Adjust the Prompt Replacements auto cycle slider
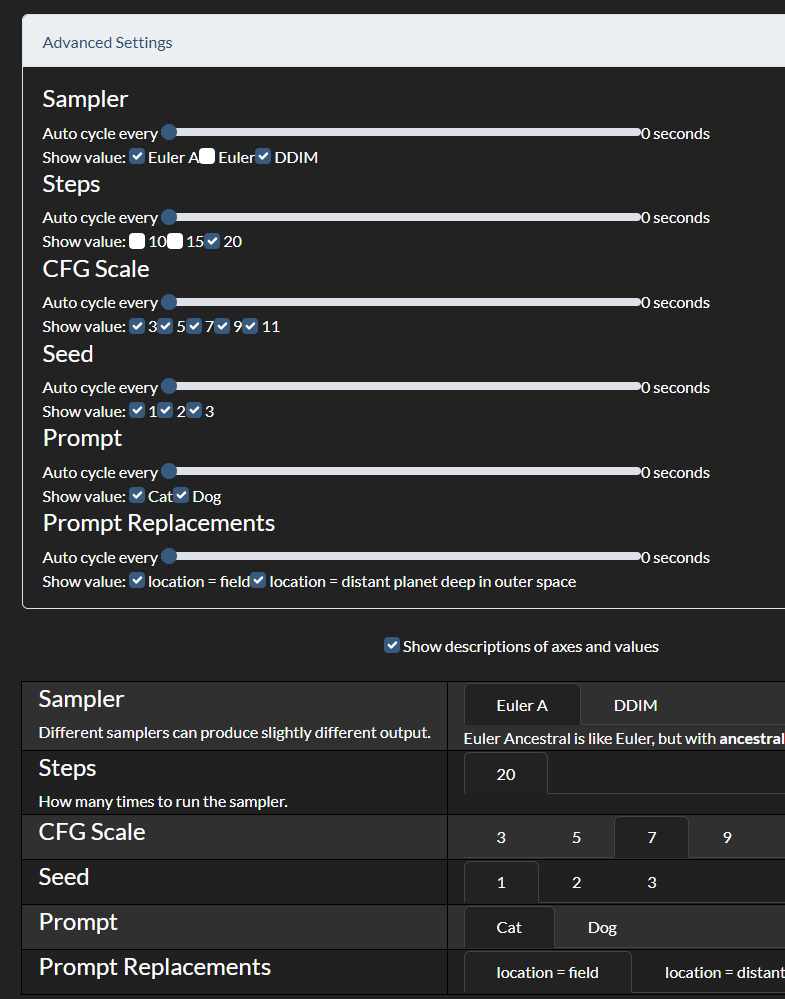Image resolution: width=785 pixels, height=999 pixels. [404, 557]
